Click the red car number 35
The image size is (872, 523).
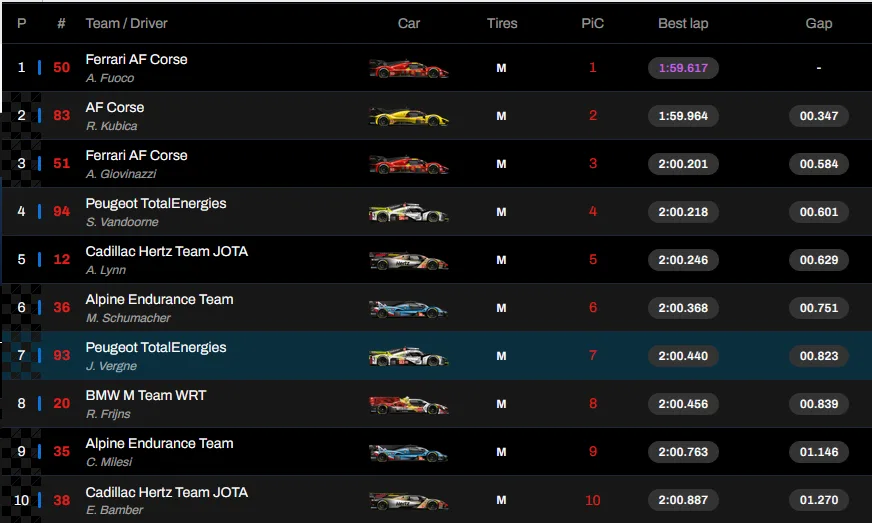[x=62, y=452]
